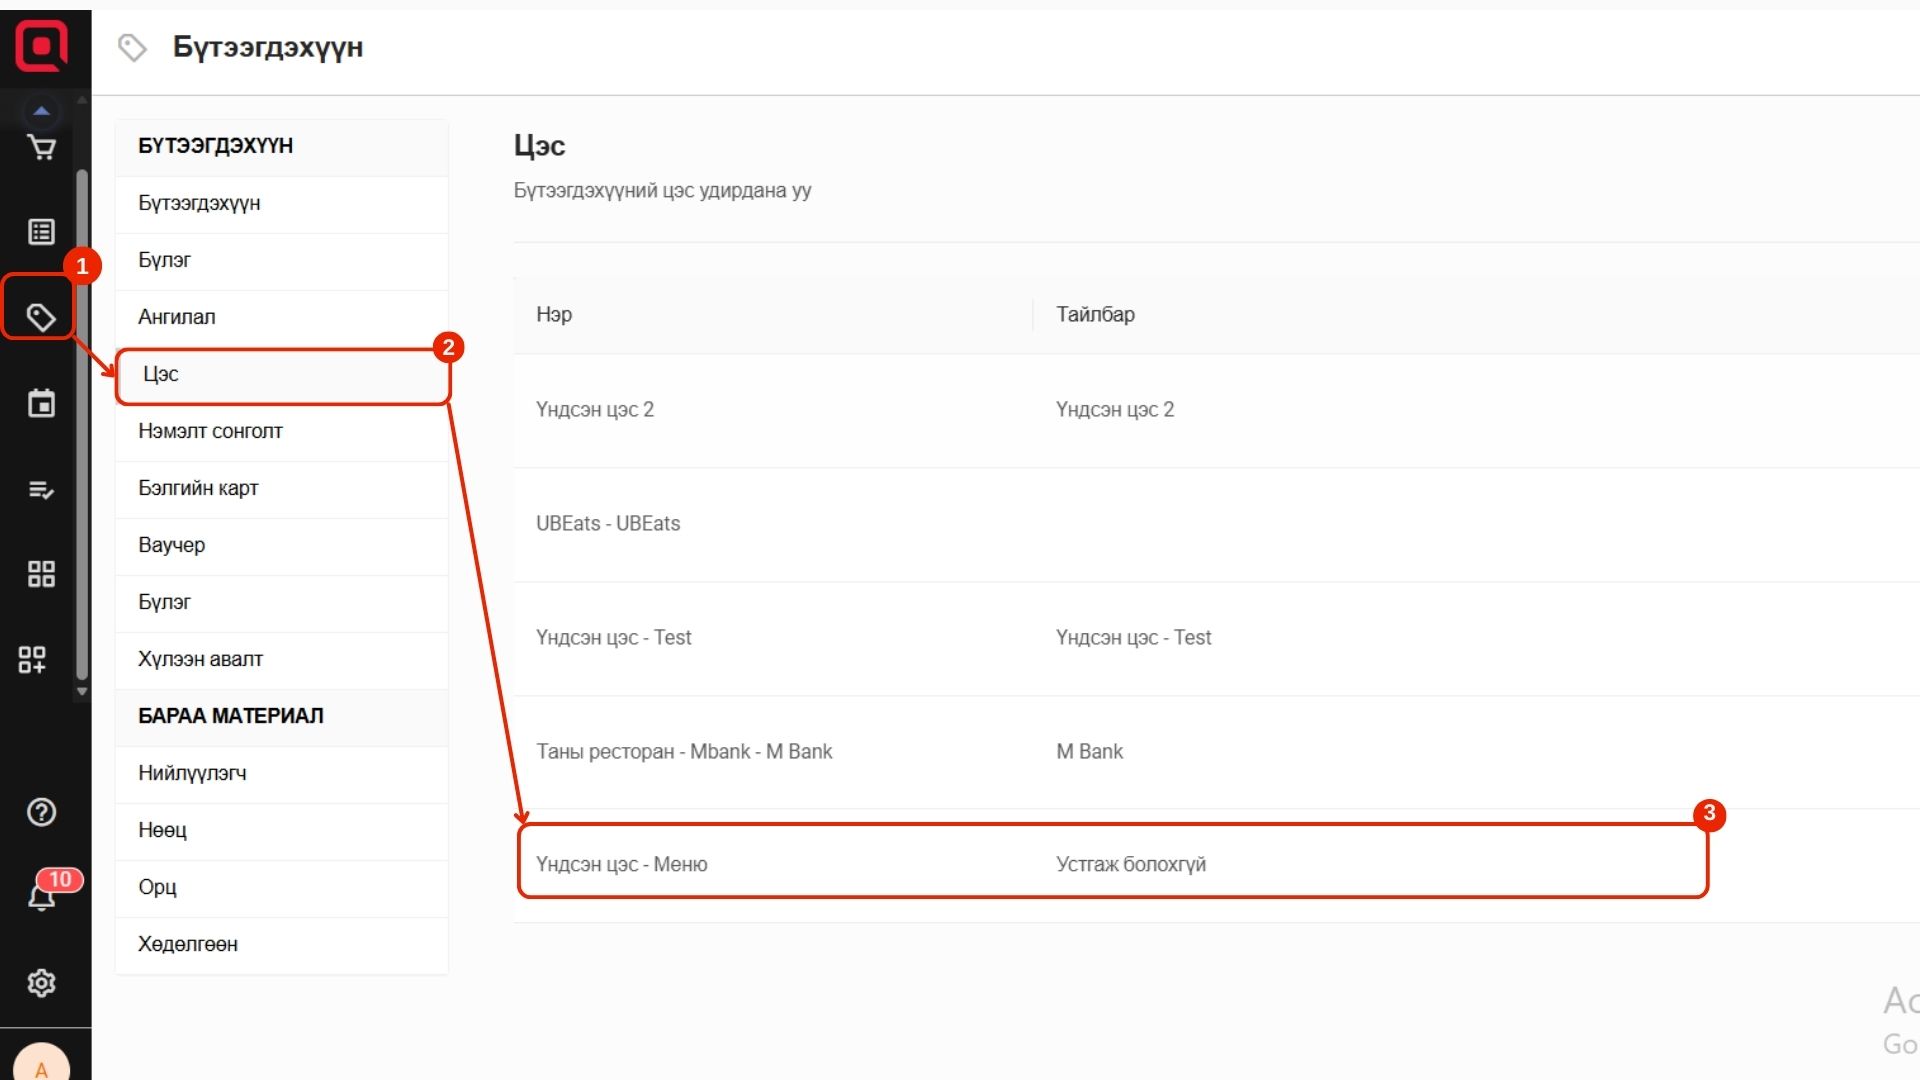Screen dimensions: 1920x1080
Task: Select the UBEats - UBEats menu row
Action: click(x=608, y=523)
